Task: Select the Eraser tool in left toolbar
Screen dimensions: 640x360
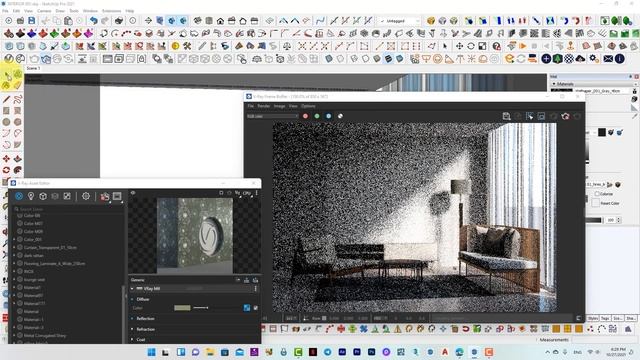Action: [x=18, y=85]
